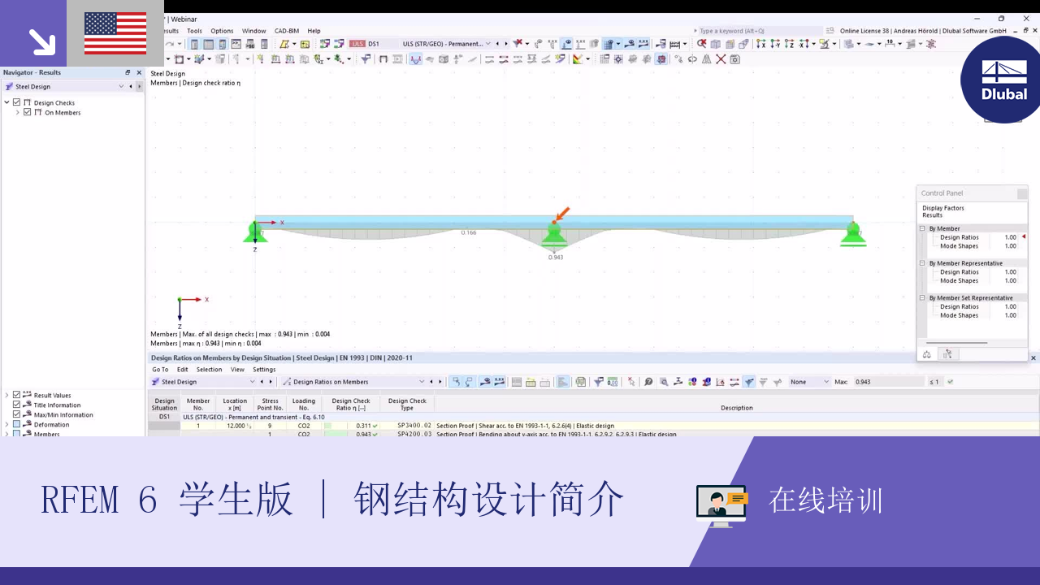
Task: Toggle the On Members checkbox
Action: tap(27, 112)
